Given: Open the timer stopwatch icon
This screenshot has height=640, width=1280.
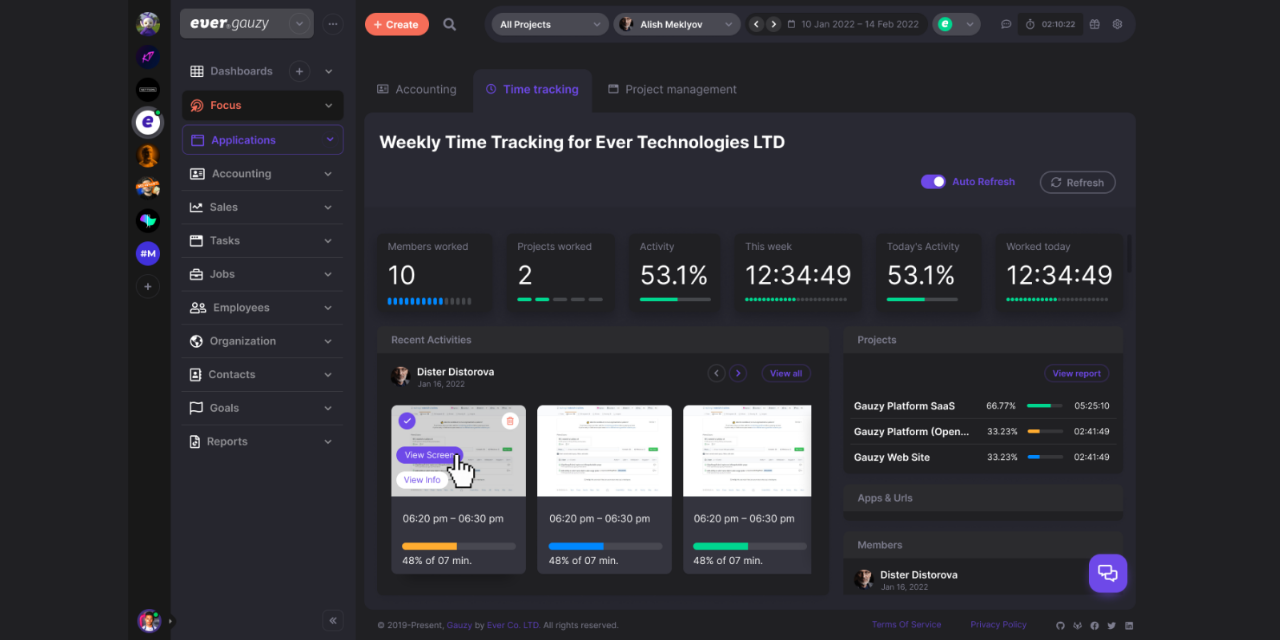Looking at the screenshot, I should [x=1030, y=24].
